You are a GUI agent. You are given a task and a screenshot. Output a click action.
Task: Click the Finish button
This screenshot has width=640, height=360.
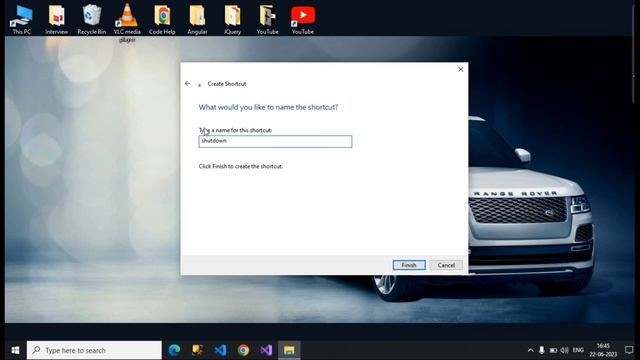(409, 265)
